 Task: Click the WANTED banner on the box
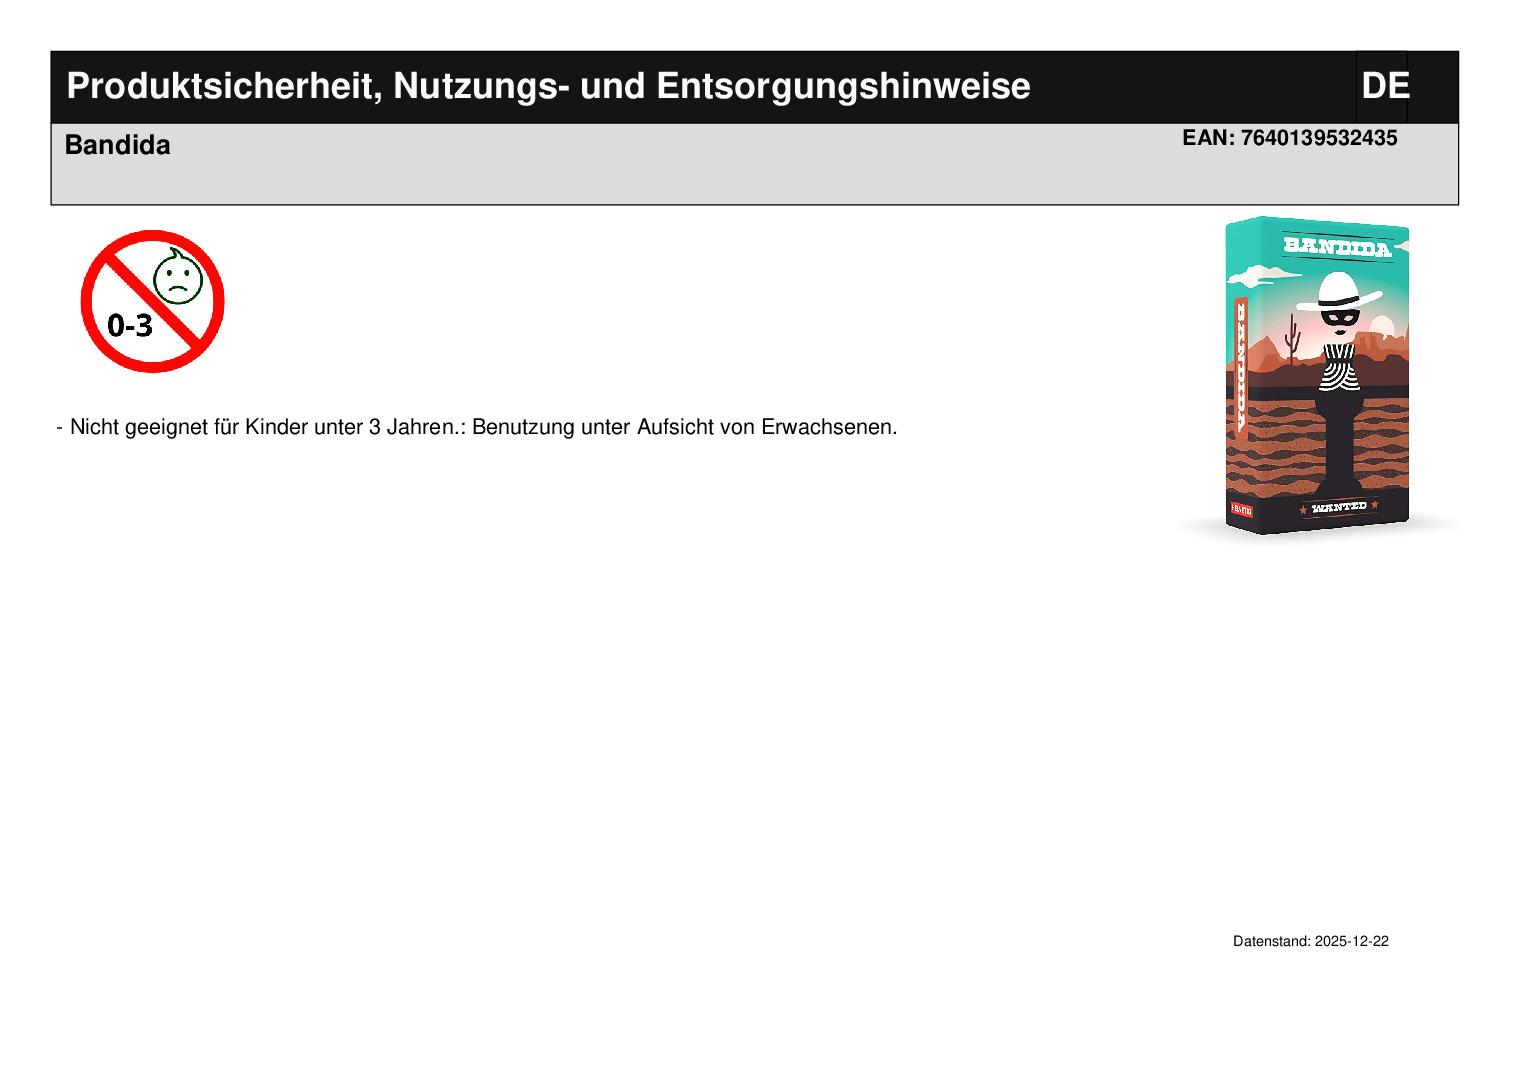click(x=1339, y=507)
